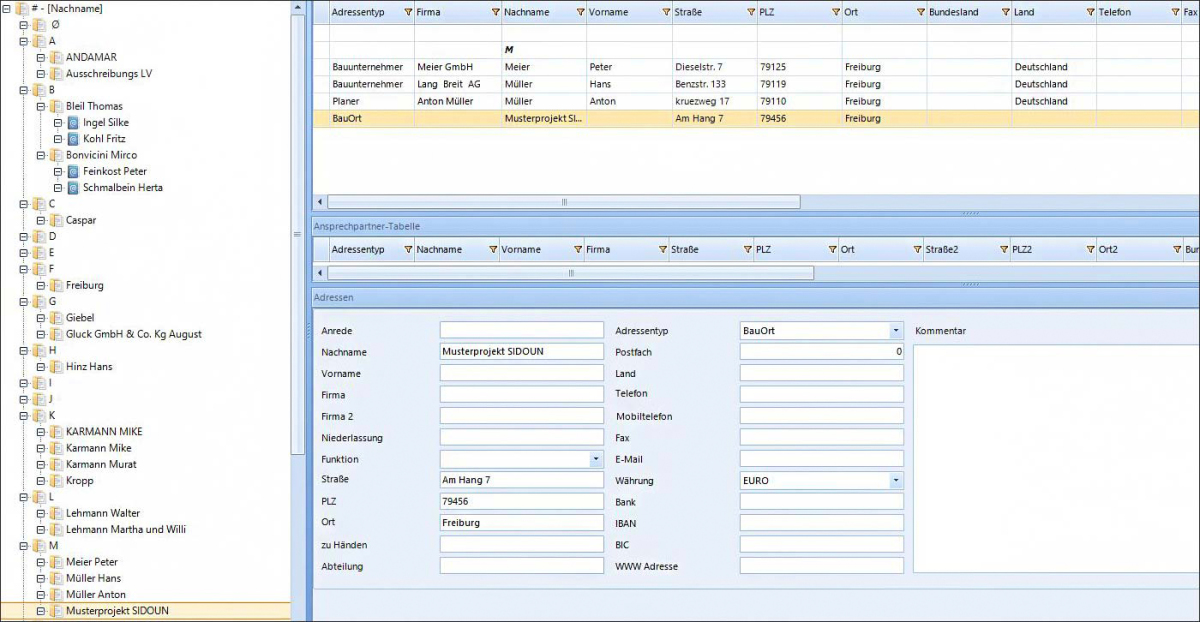Select Gluck GmbH & Co. Kg August entry

[134, 334]
